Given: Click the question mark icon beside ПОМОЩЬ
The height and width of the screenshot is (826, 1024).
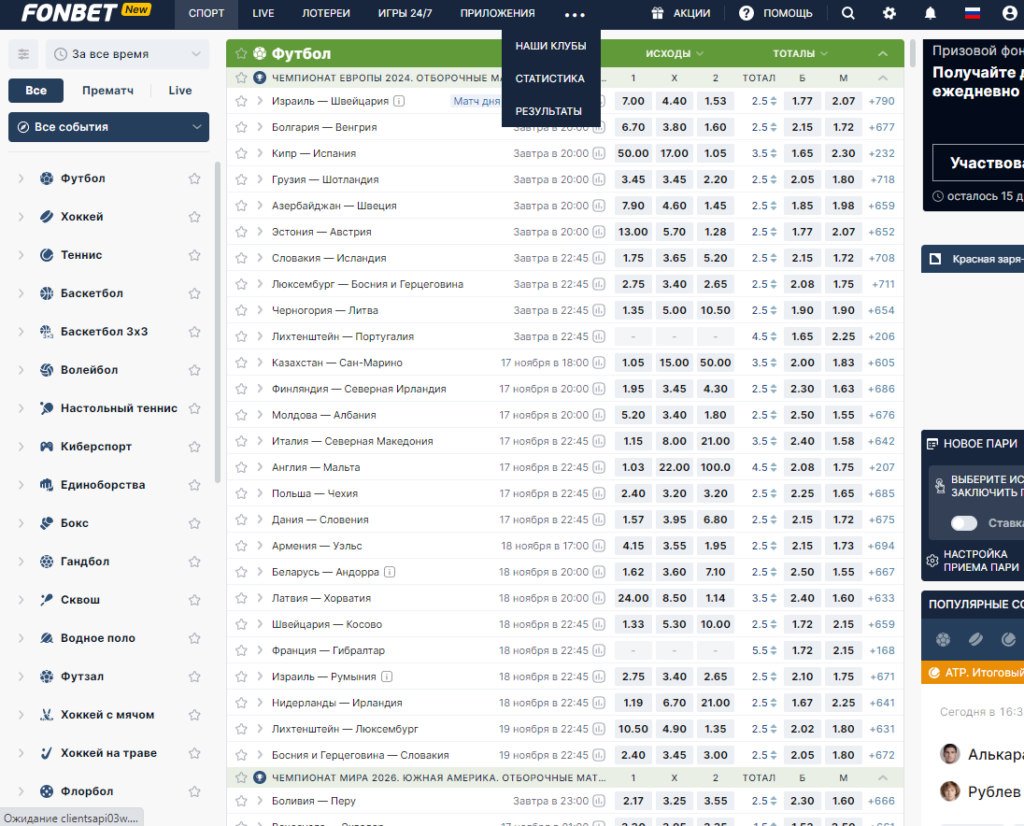Looking at the screenshot, I should (x=746, y=13).
